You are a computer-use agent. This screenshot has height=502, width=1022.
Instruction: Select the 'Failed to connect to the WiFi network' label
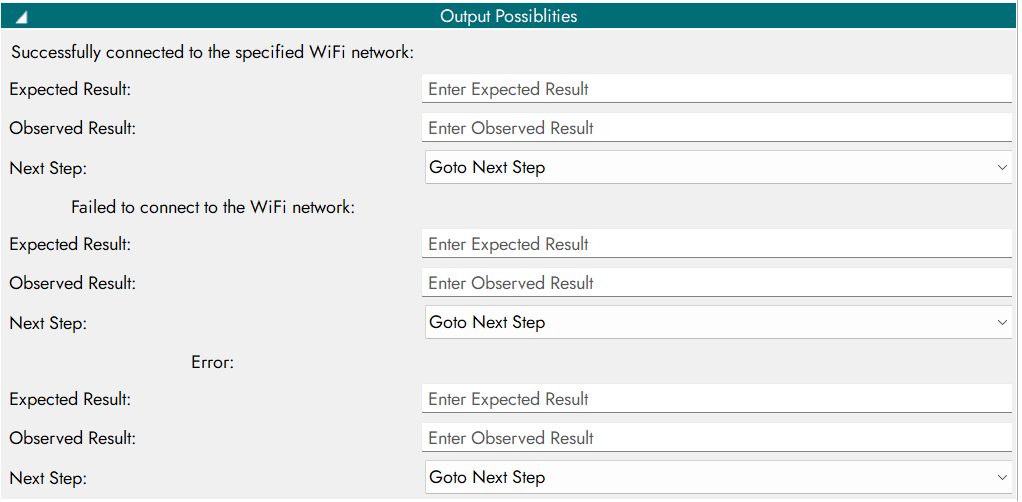(213, 207)
